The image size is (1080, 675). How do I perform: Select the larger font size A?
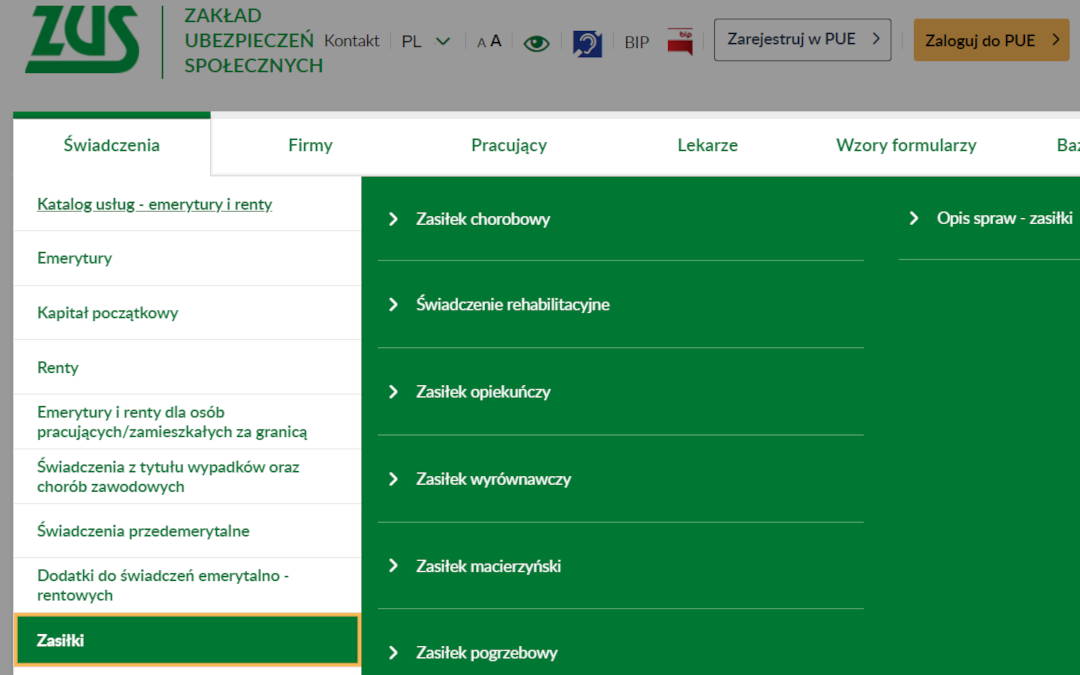[x=495, y=41]
